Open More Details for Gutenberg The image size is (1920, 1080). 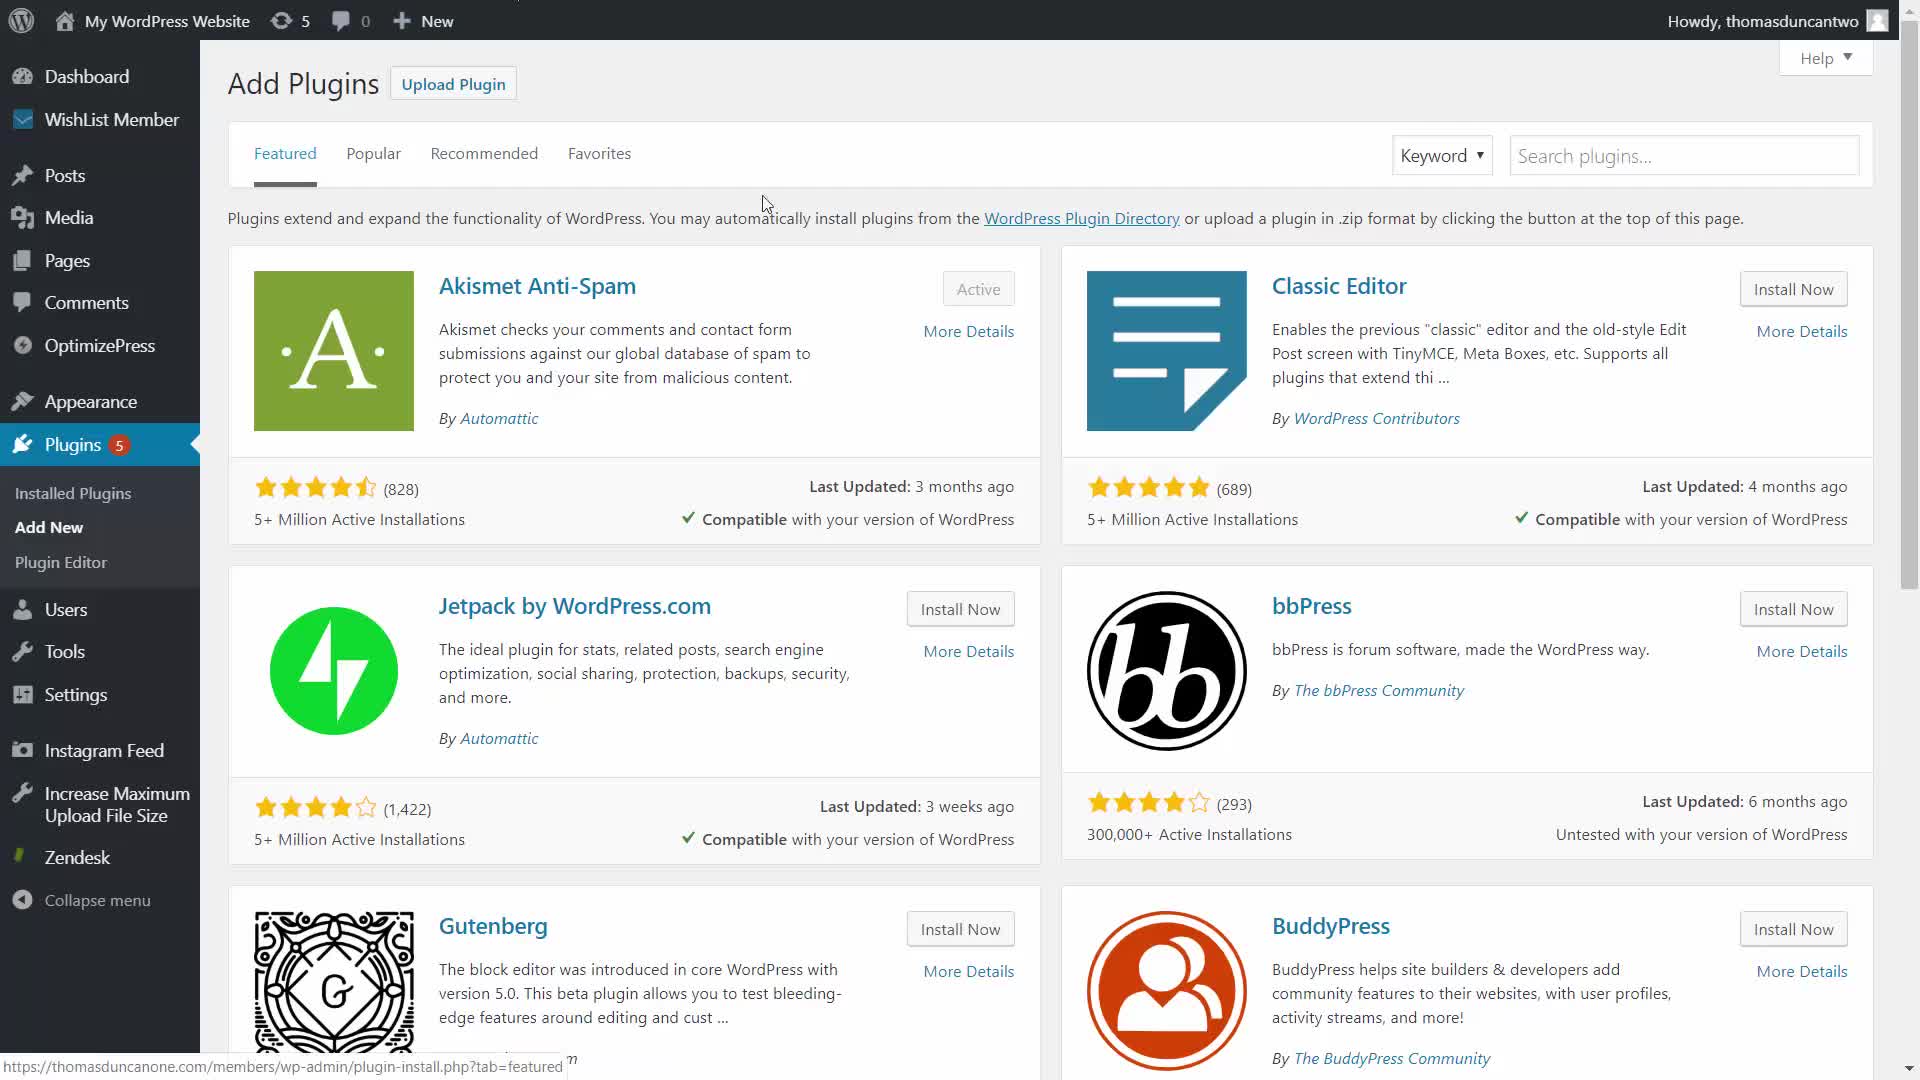click(968, 972)
